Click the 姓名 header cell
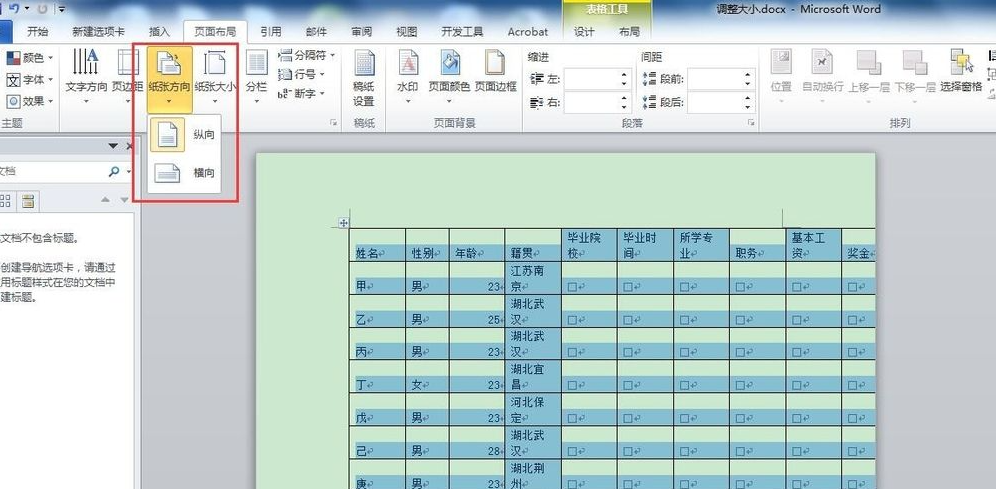 [x=377, y=245]
